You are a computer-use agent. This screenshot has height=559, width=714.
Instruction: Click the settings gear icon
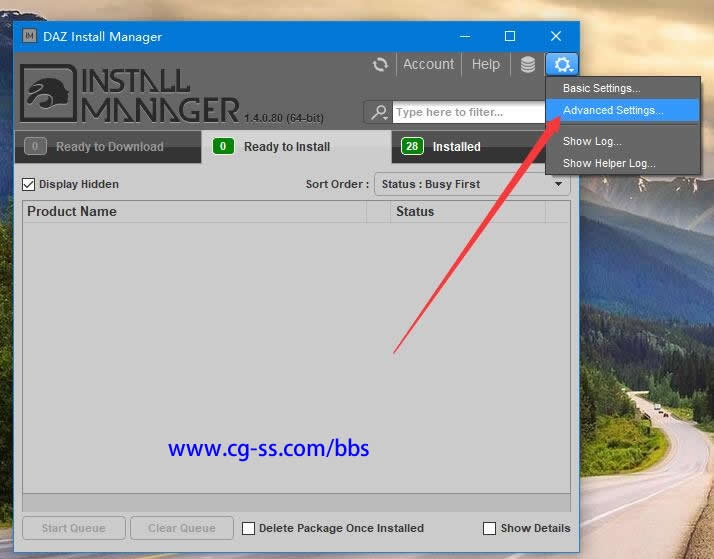click(x=562, y=65)
